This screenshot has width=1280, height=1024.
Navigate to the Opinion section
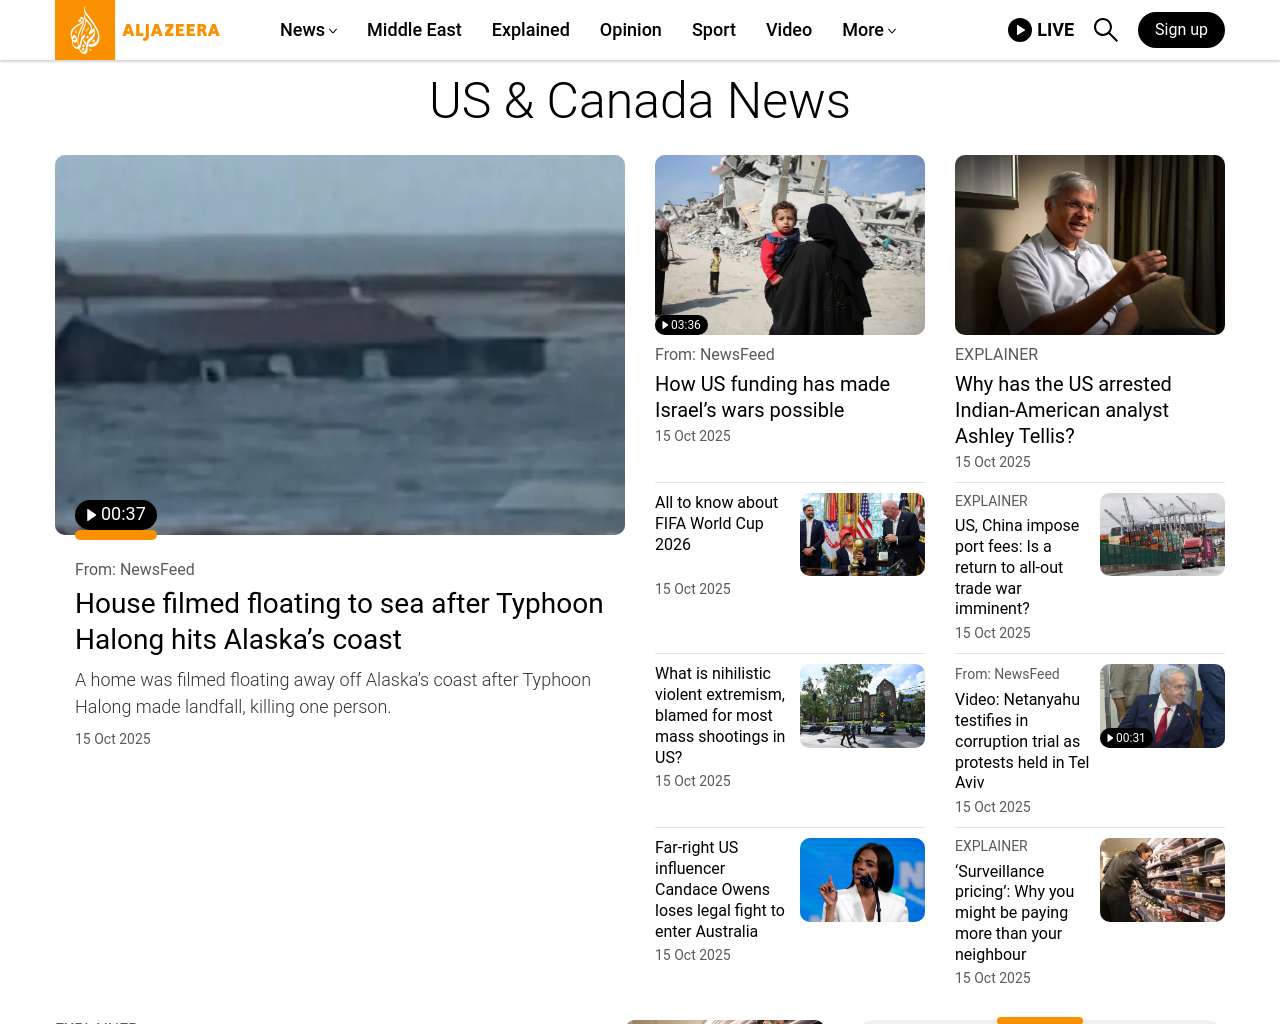631,30
